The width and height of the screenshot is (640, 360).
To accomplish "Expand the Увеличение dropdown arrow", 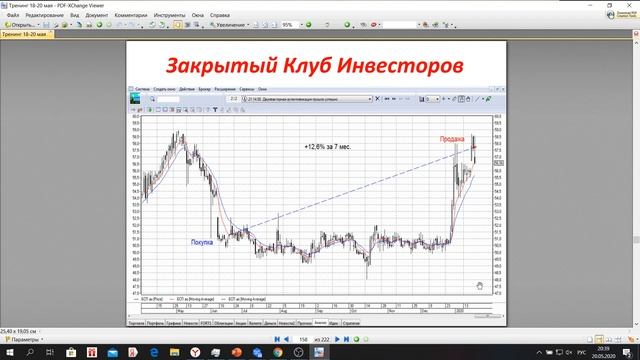I will pos(248,25).
